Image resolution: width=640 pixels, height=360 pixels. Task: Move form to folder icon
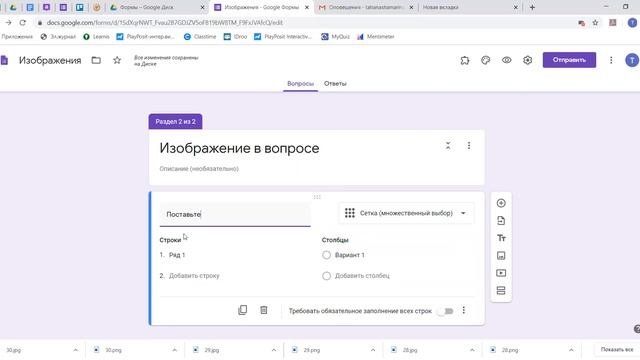point(96,60)
